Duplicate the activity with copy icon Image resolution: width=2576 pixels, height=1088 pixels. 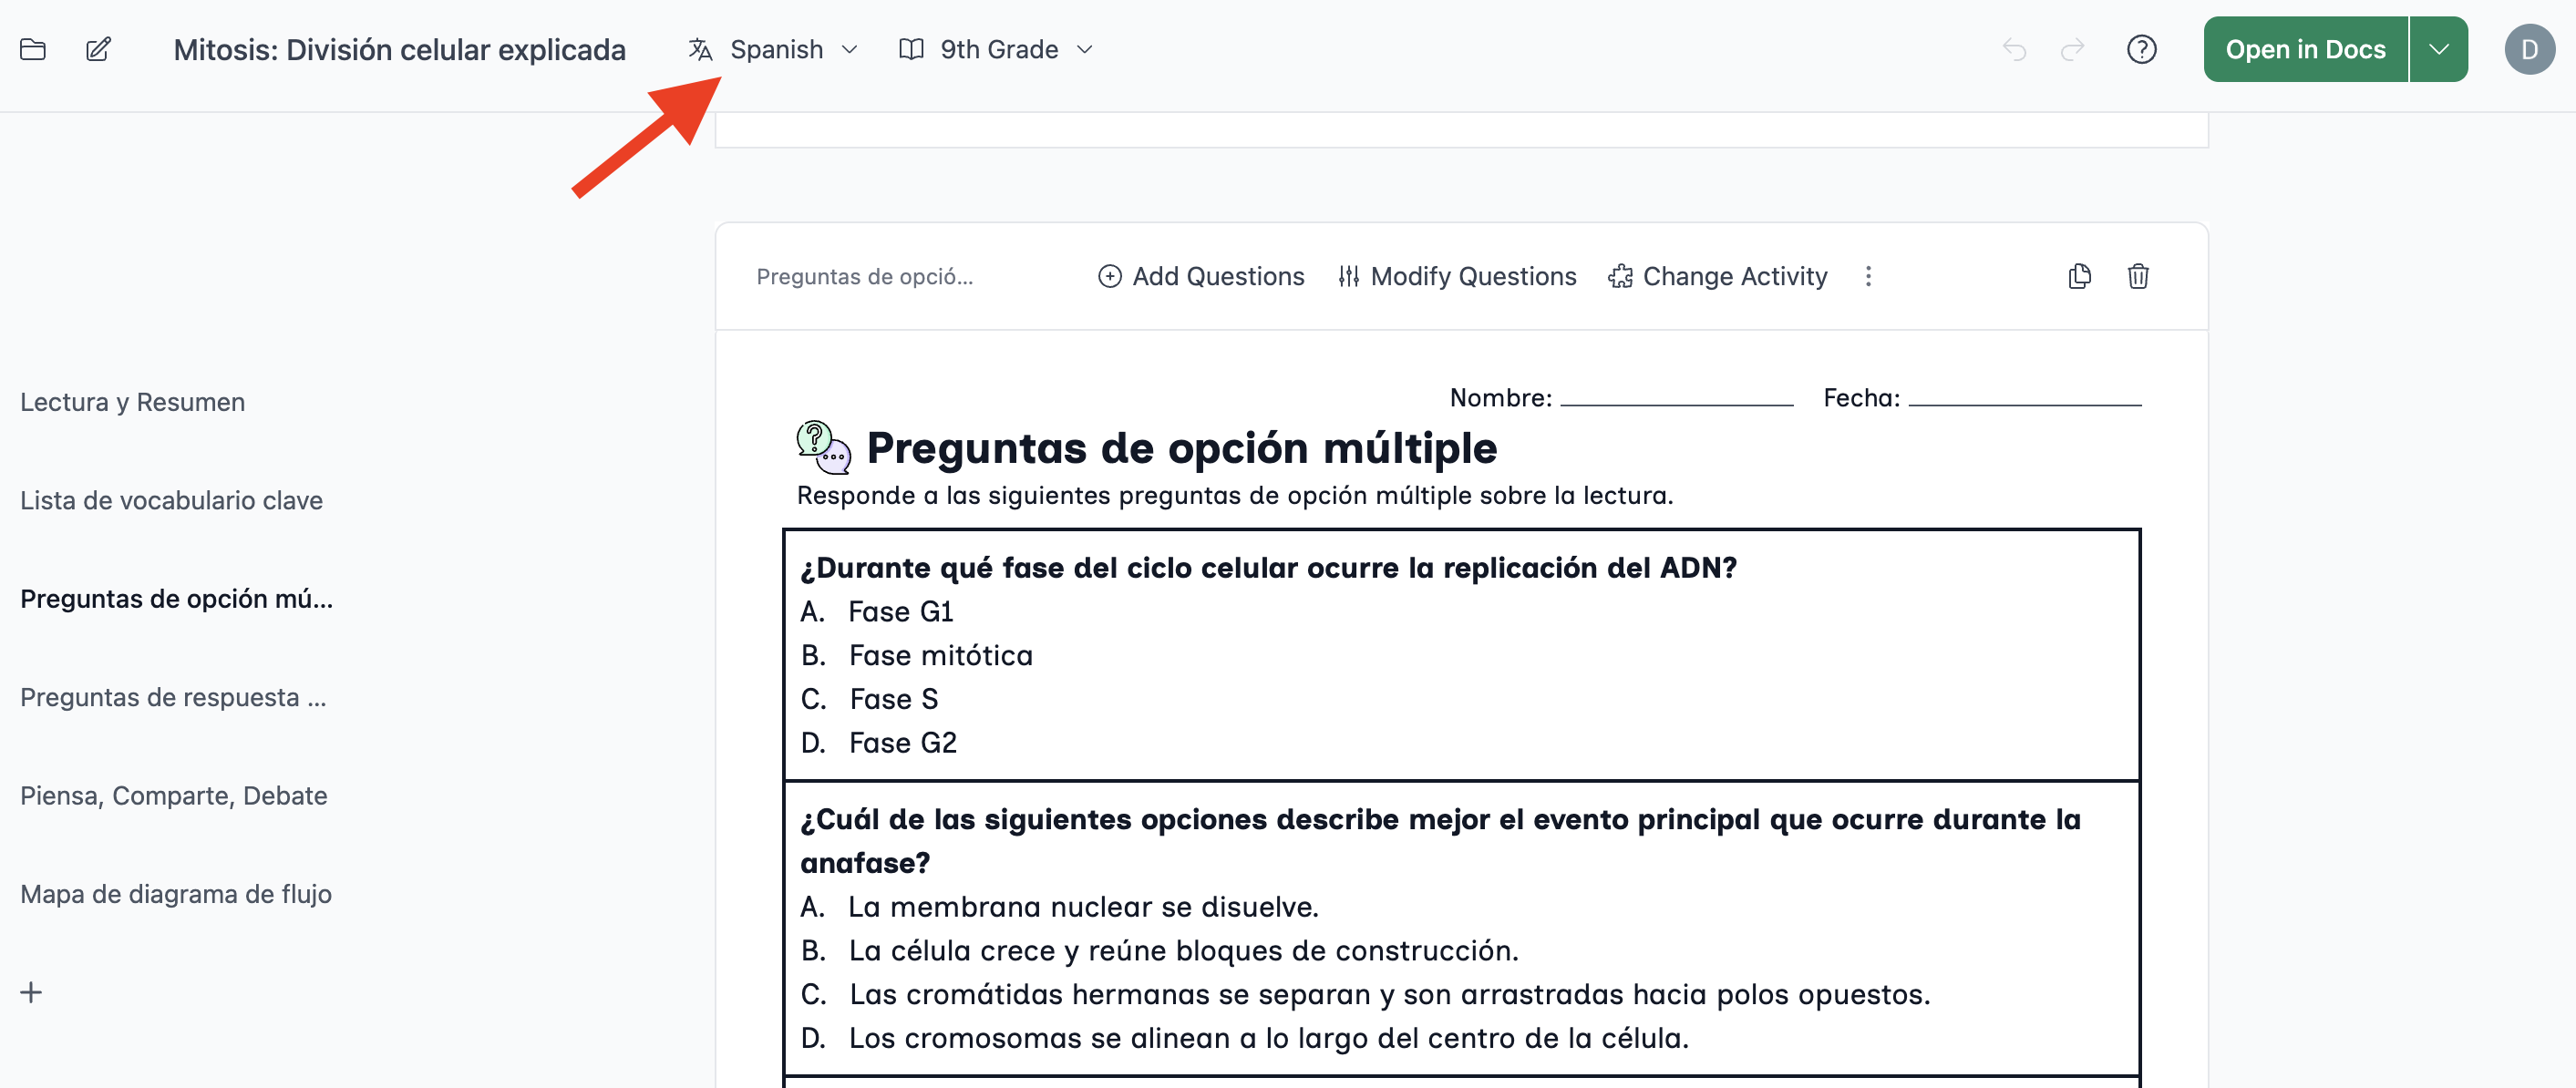(2079, 276)
